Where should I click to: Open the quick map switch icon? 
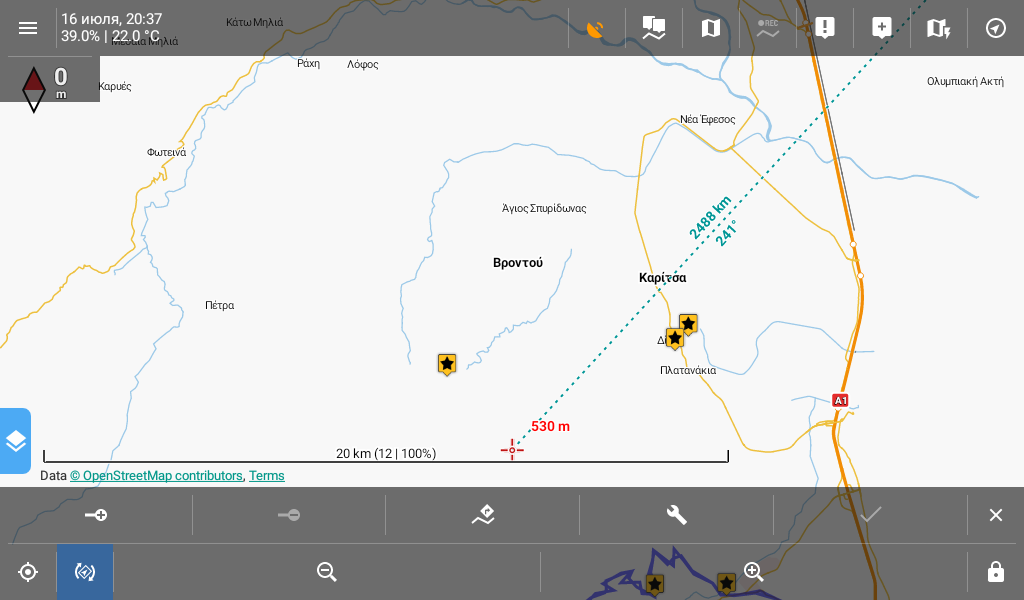click(939, 28)
